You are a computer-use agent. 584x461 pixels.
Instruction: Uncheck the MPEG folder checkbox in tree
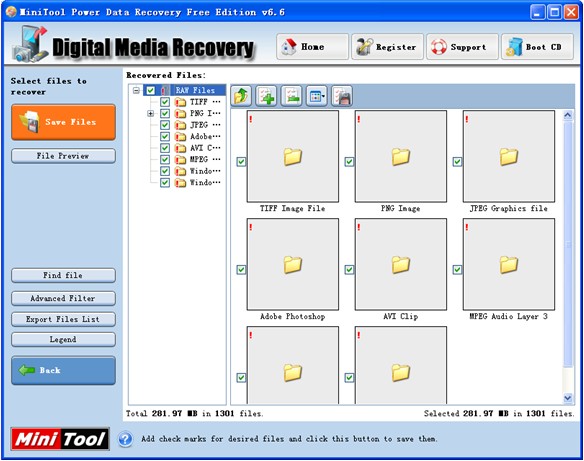(x=165, y=160)
